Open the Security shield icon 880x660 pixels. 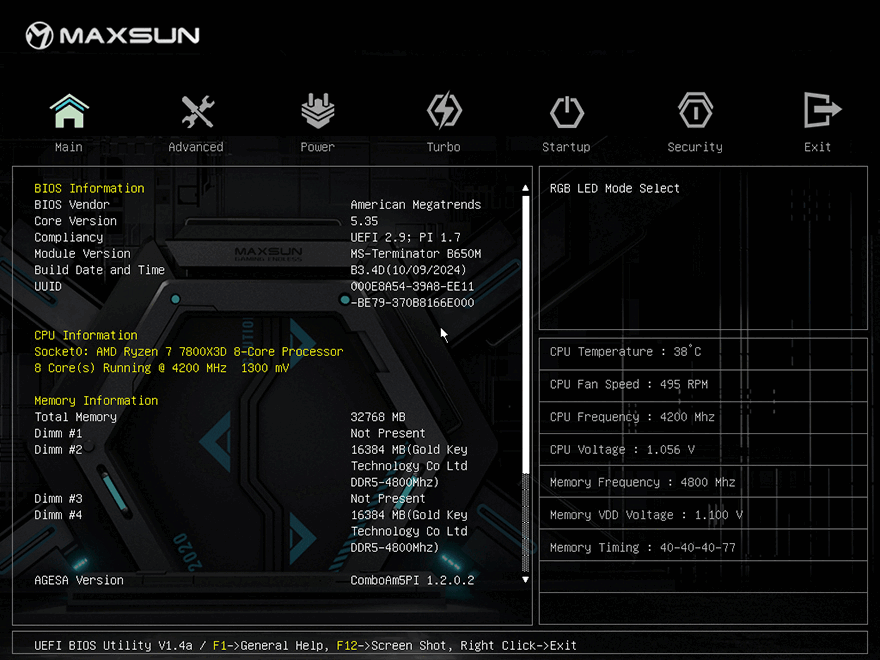(695, 111)
